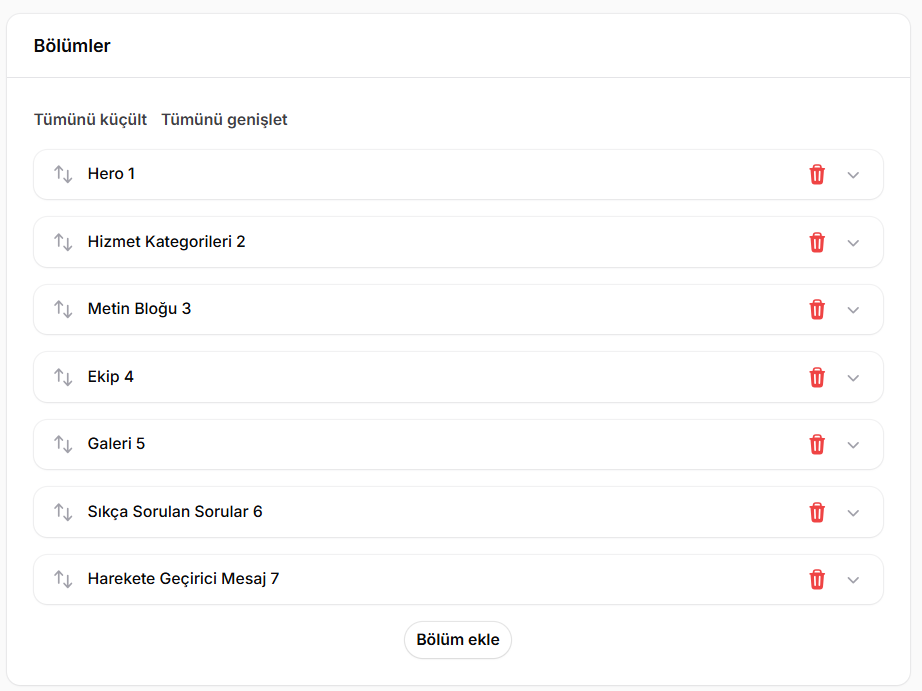Delete the Galeri 5 section
The width and height of the screenshot is (922, 691).
[x=817, y=445]
